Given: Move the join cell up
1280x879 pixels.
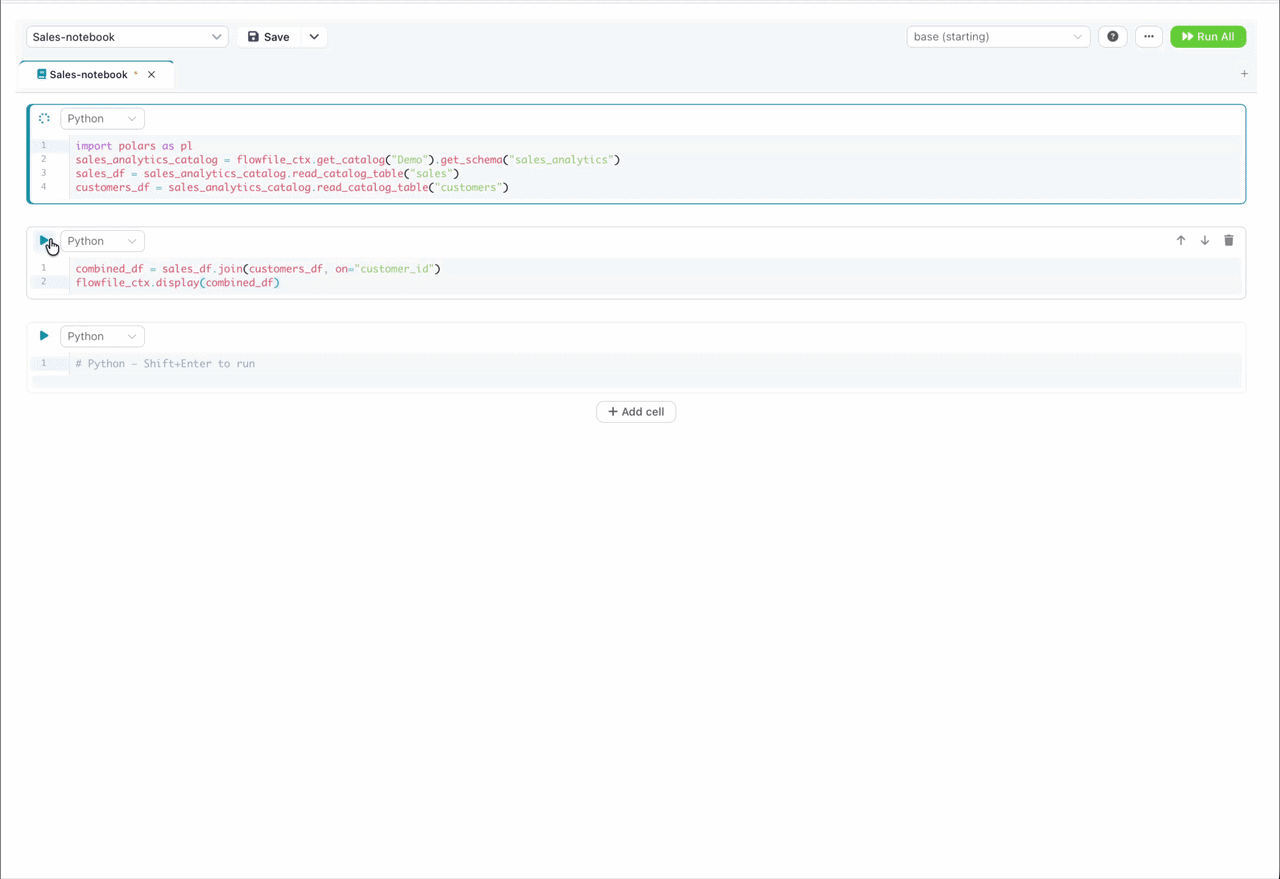Looking at the screenshot, I should click(x=1181, y=241).
